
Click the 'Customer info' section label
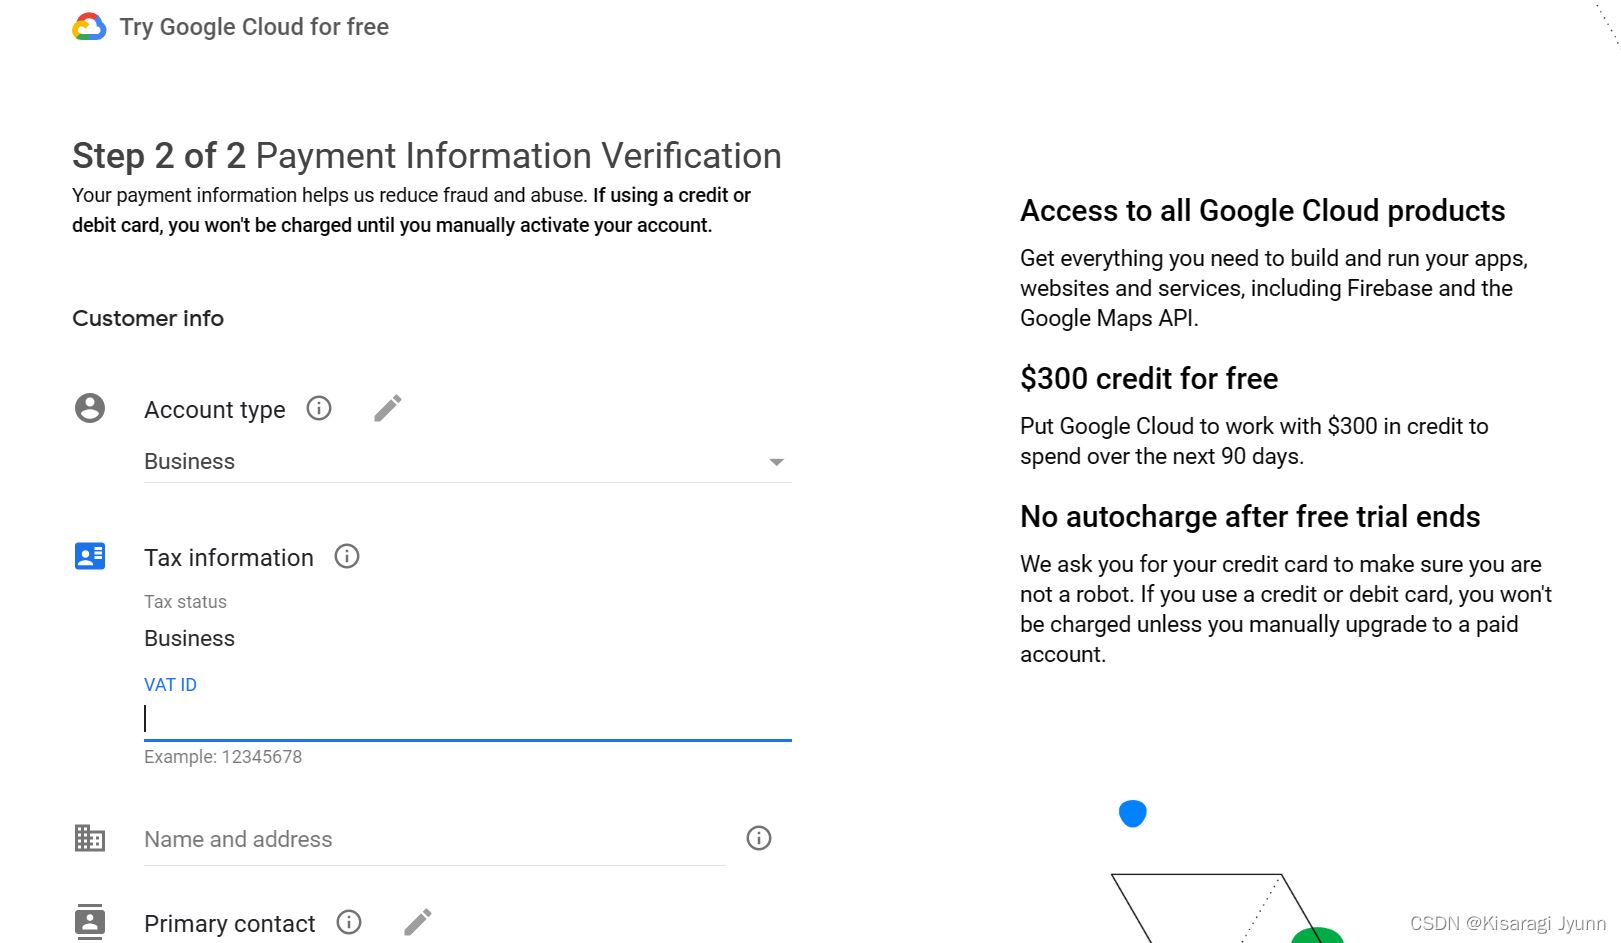(x=148, y=318)
